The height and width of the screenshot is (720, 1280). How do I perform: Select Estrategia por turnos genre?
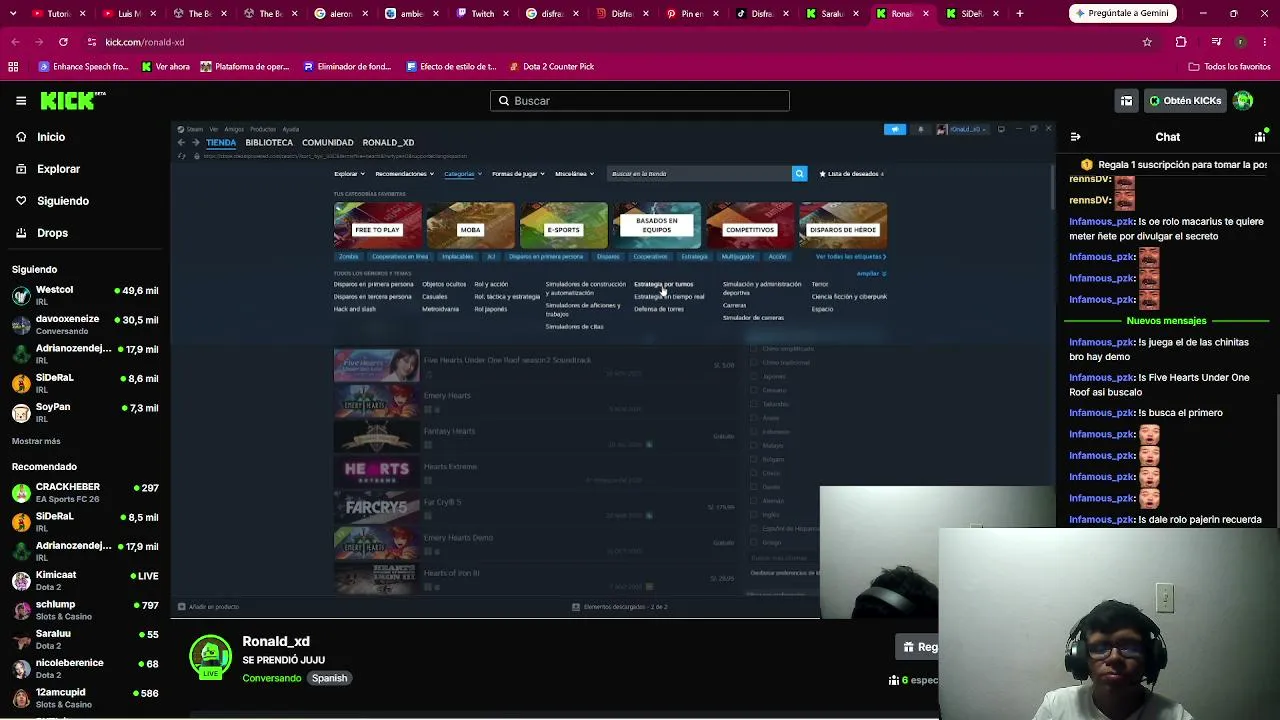pyautogui.click(x=663, y=284)
